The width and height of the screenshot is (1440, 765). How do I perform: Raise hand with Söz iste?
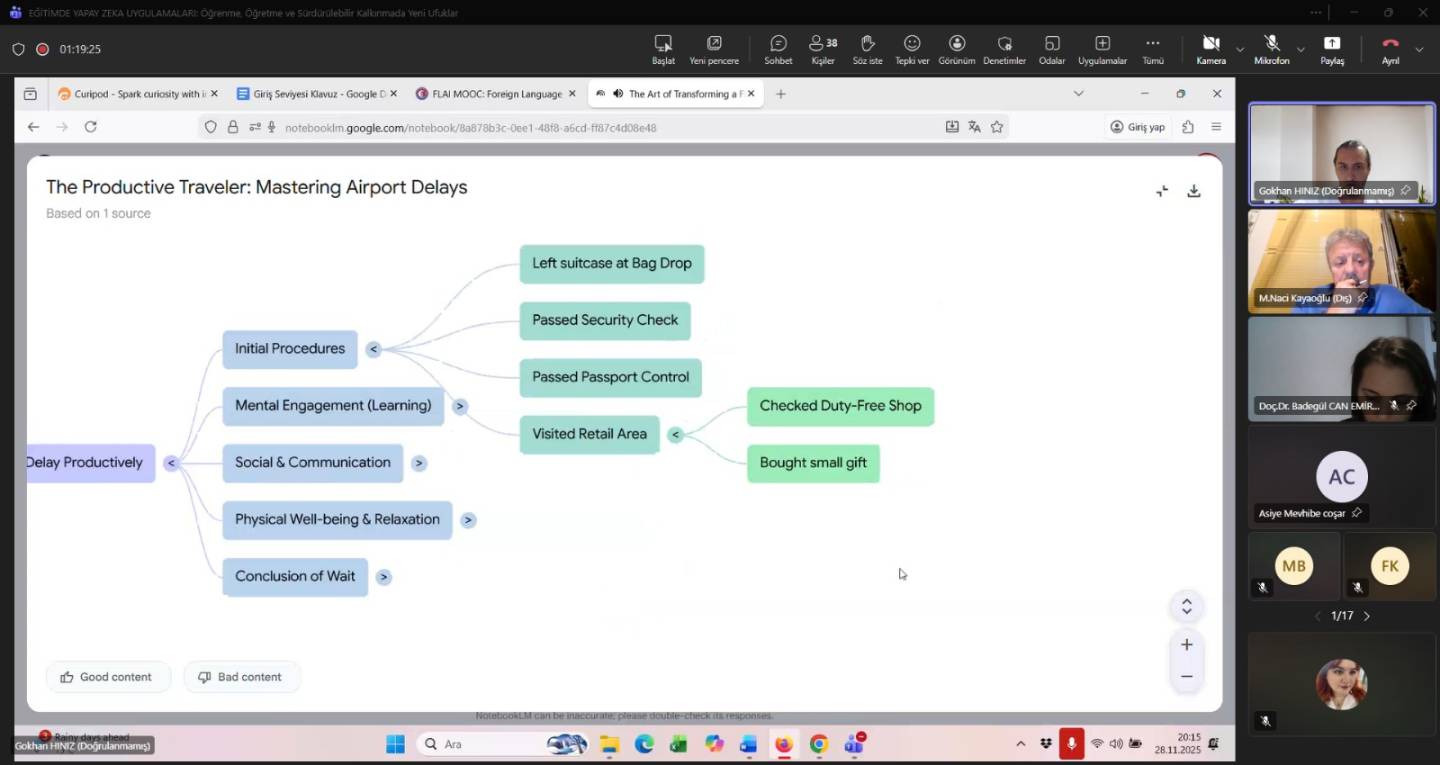coord(867,48)
